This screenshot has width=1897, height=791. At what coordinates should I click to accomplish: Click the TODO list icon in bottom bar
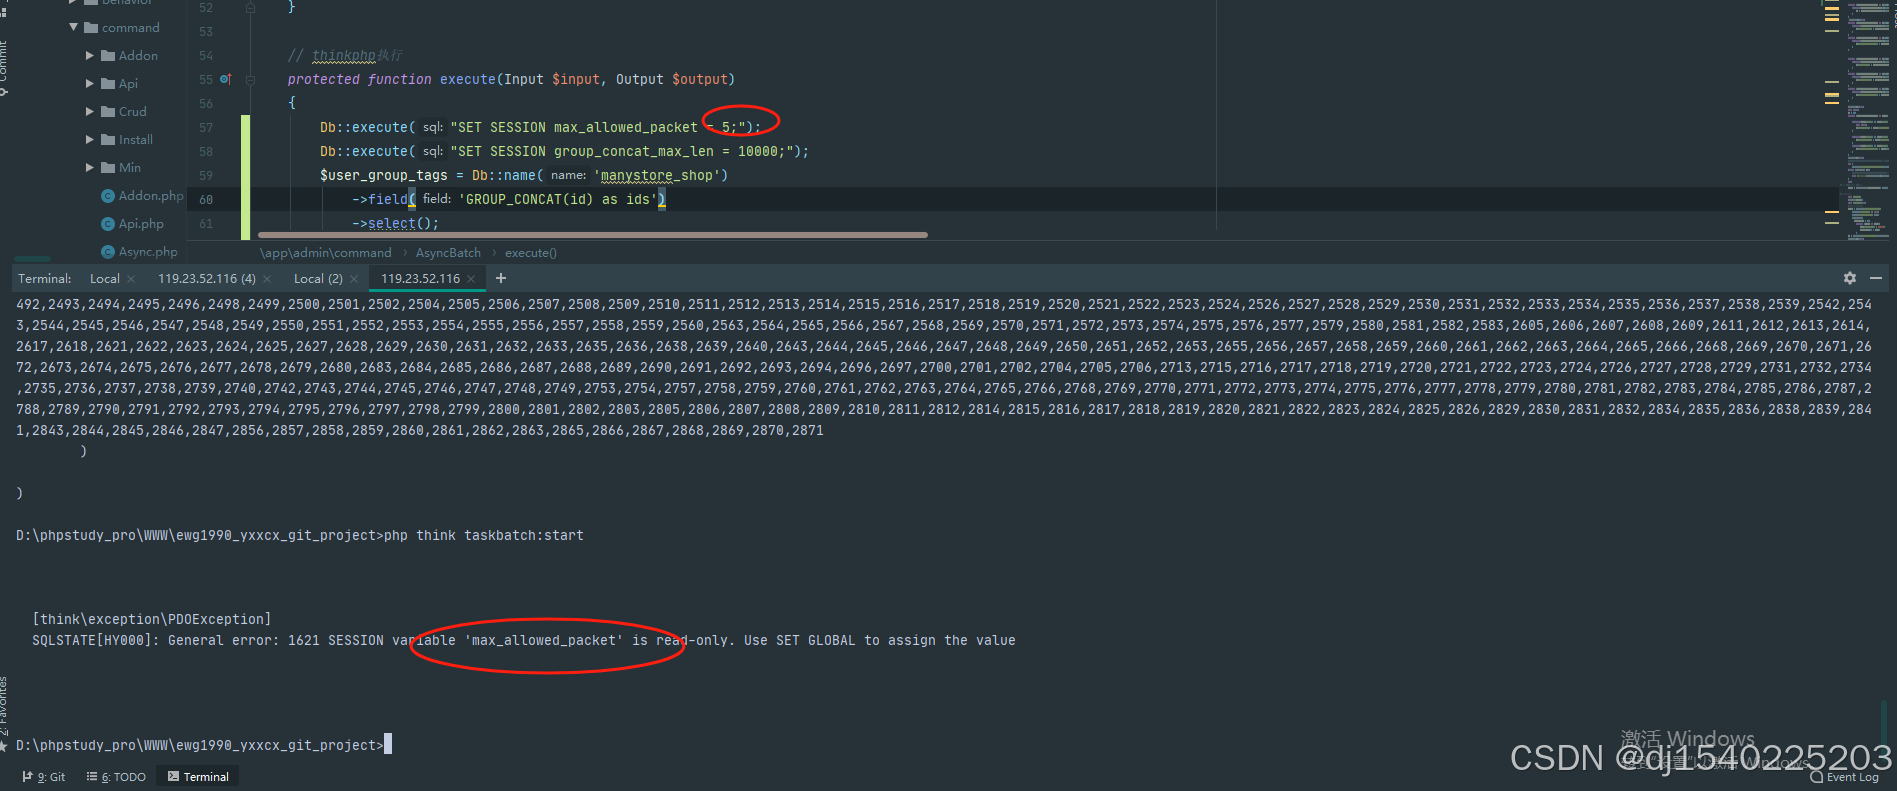pos(92,777)
